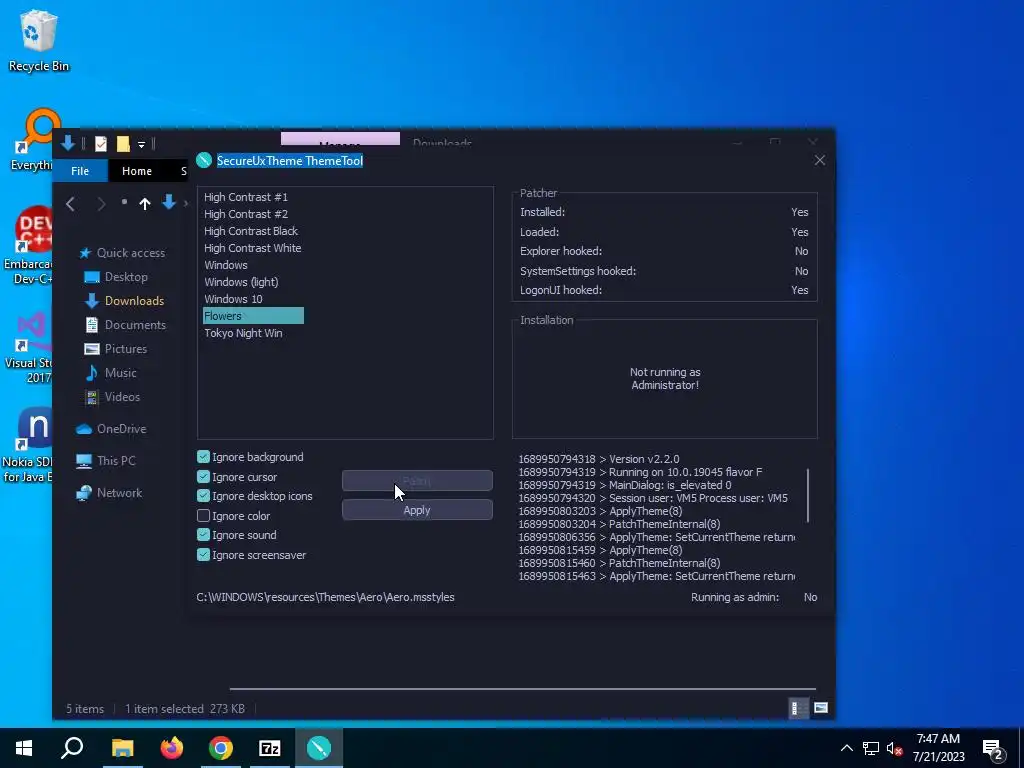This screenshot has height=768, width=1024.
Task: Open Documents in Explorer sidebar
Action: pyautogui.click(x=125, y=325)
